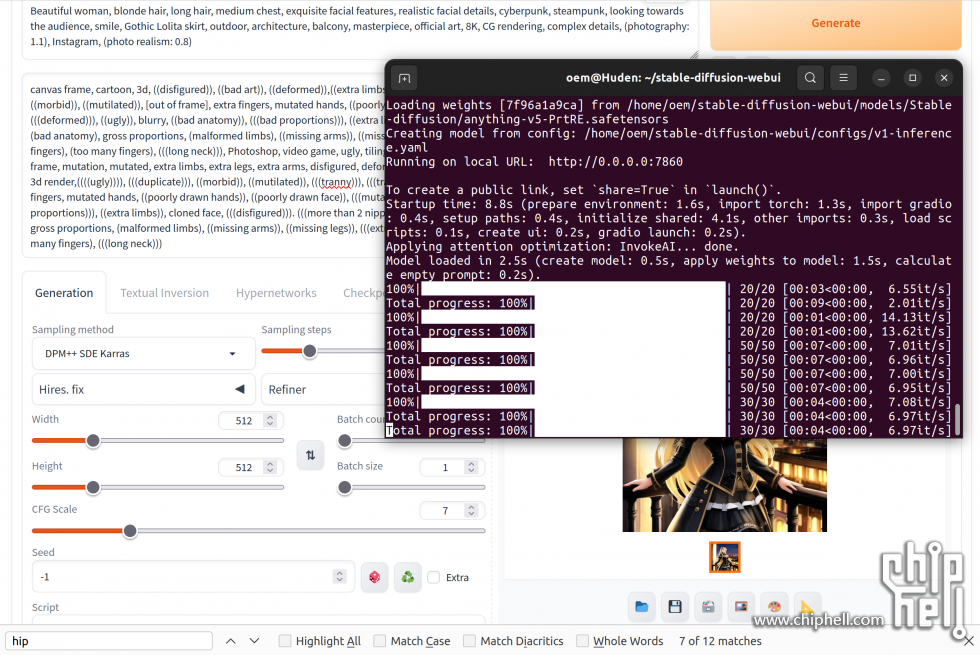The image size is (980, 655).
Task: Click the CFG Scale slider handle
Action: (130, 531)
